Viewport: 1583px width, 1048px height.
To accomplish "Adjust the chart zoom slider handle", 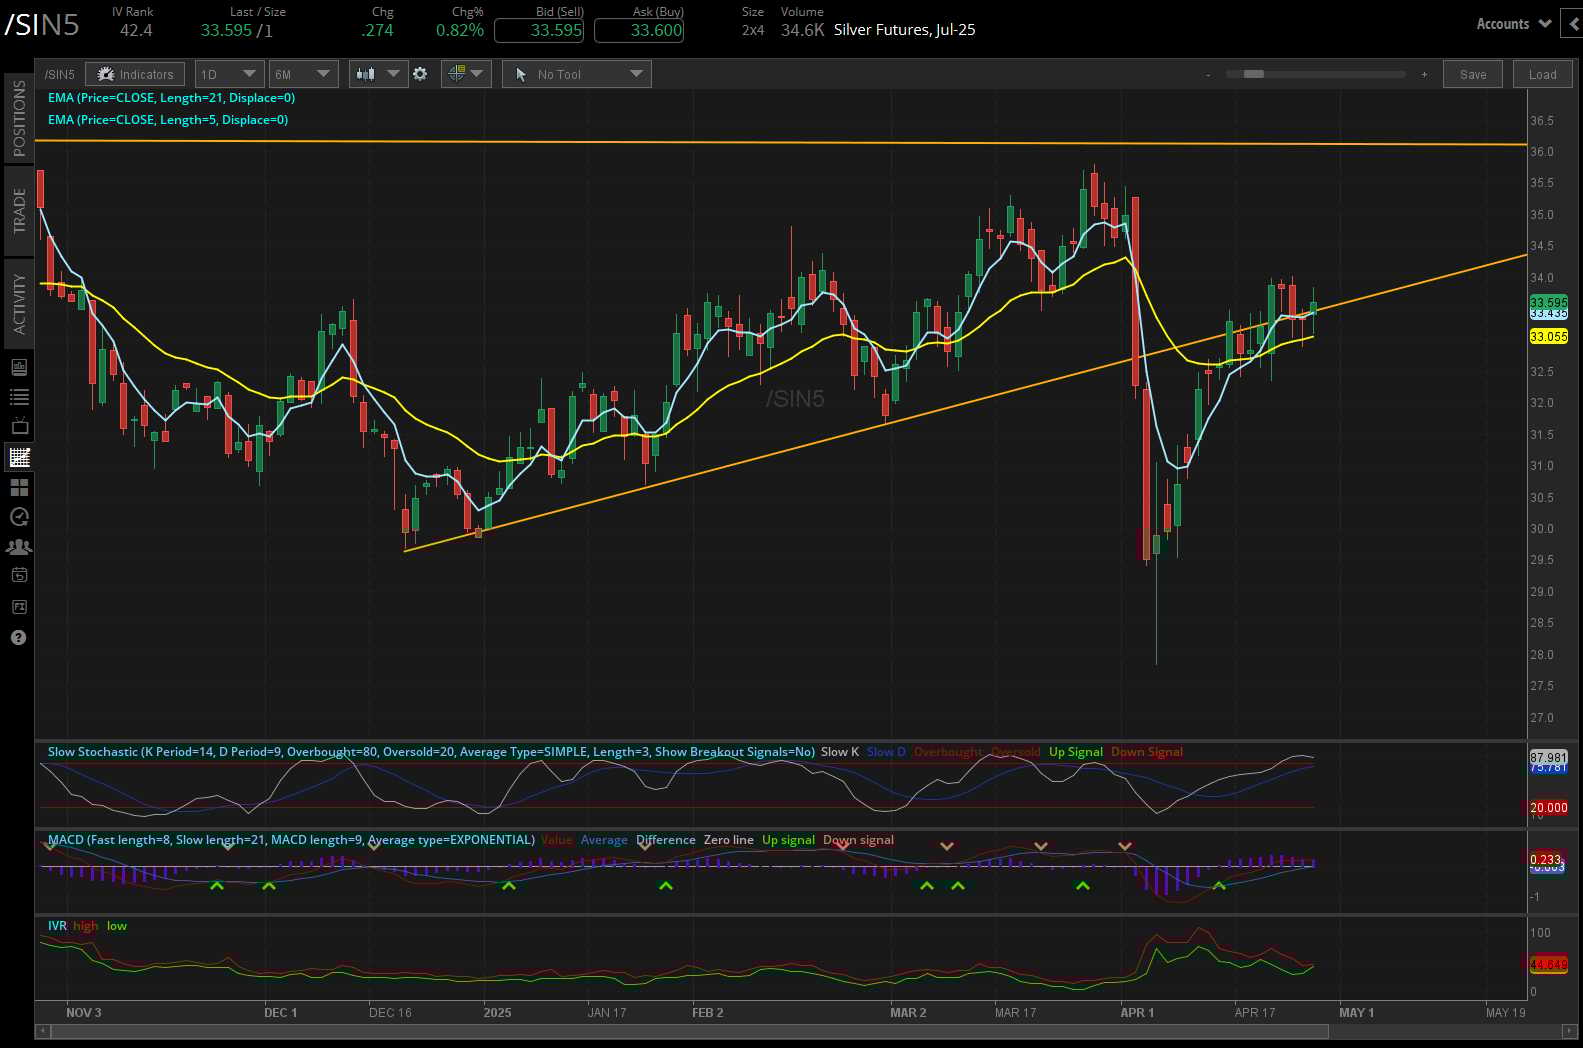I will pyautogui.click(x=1253, y=74).
